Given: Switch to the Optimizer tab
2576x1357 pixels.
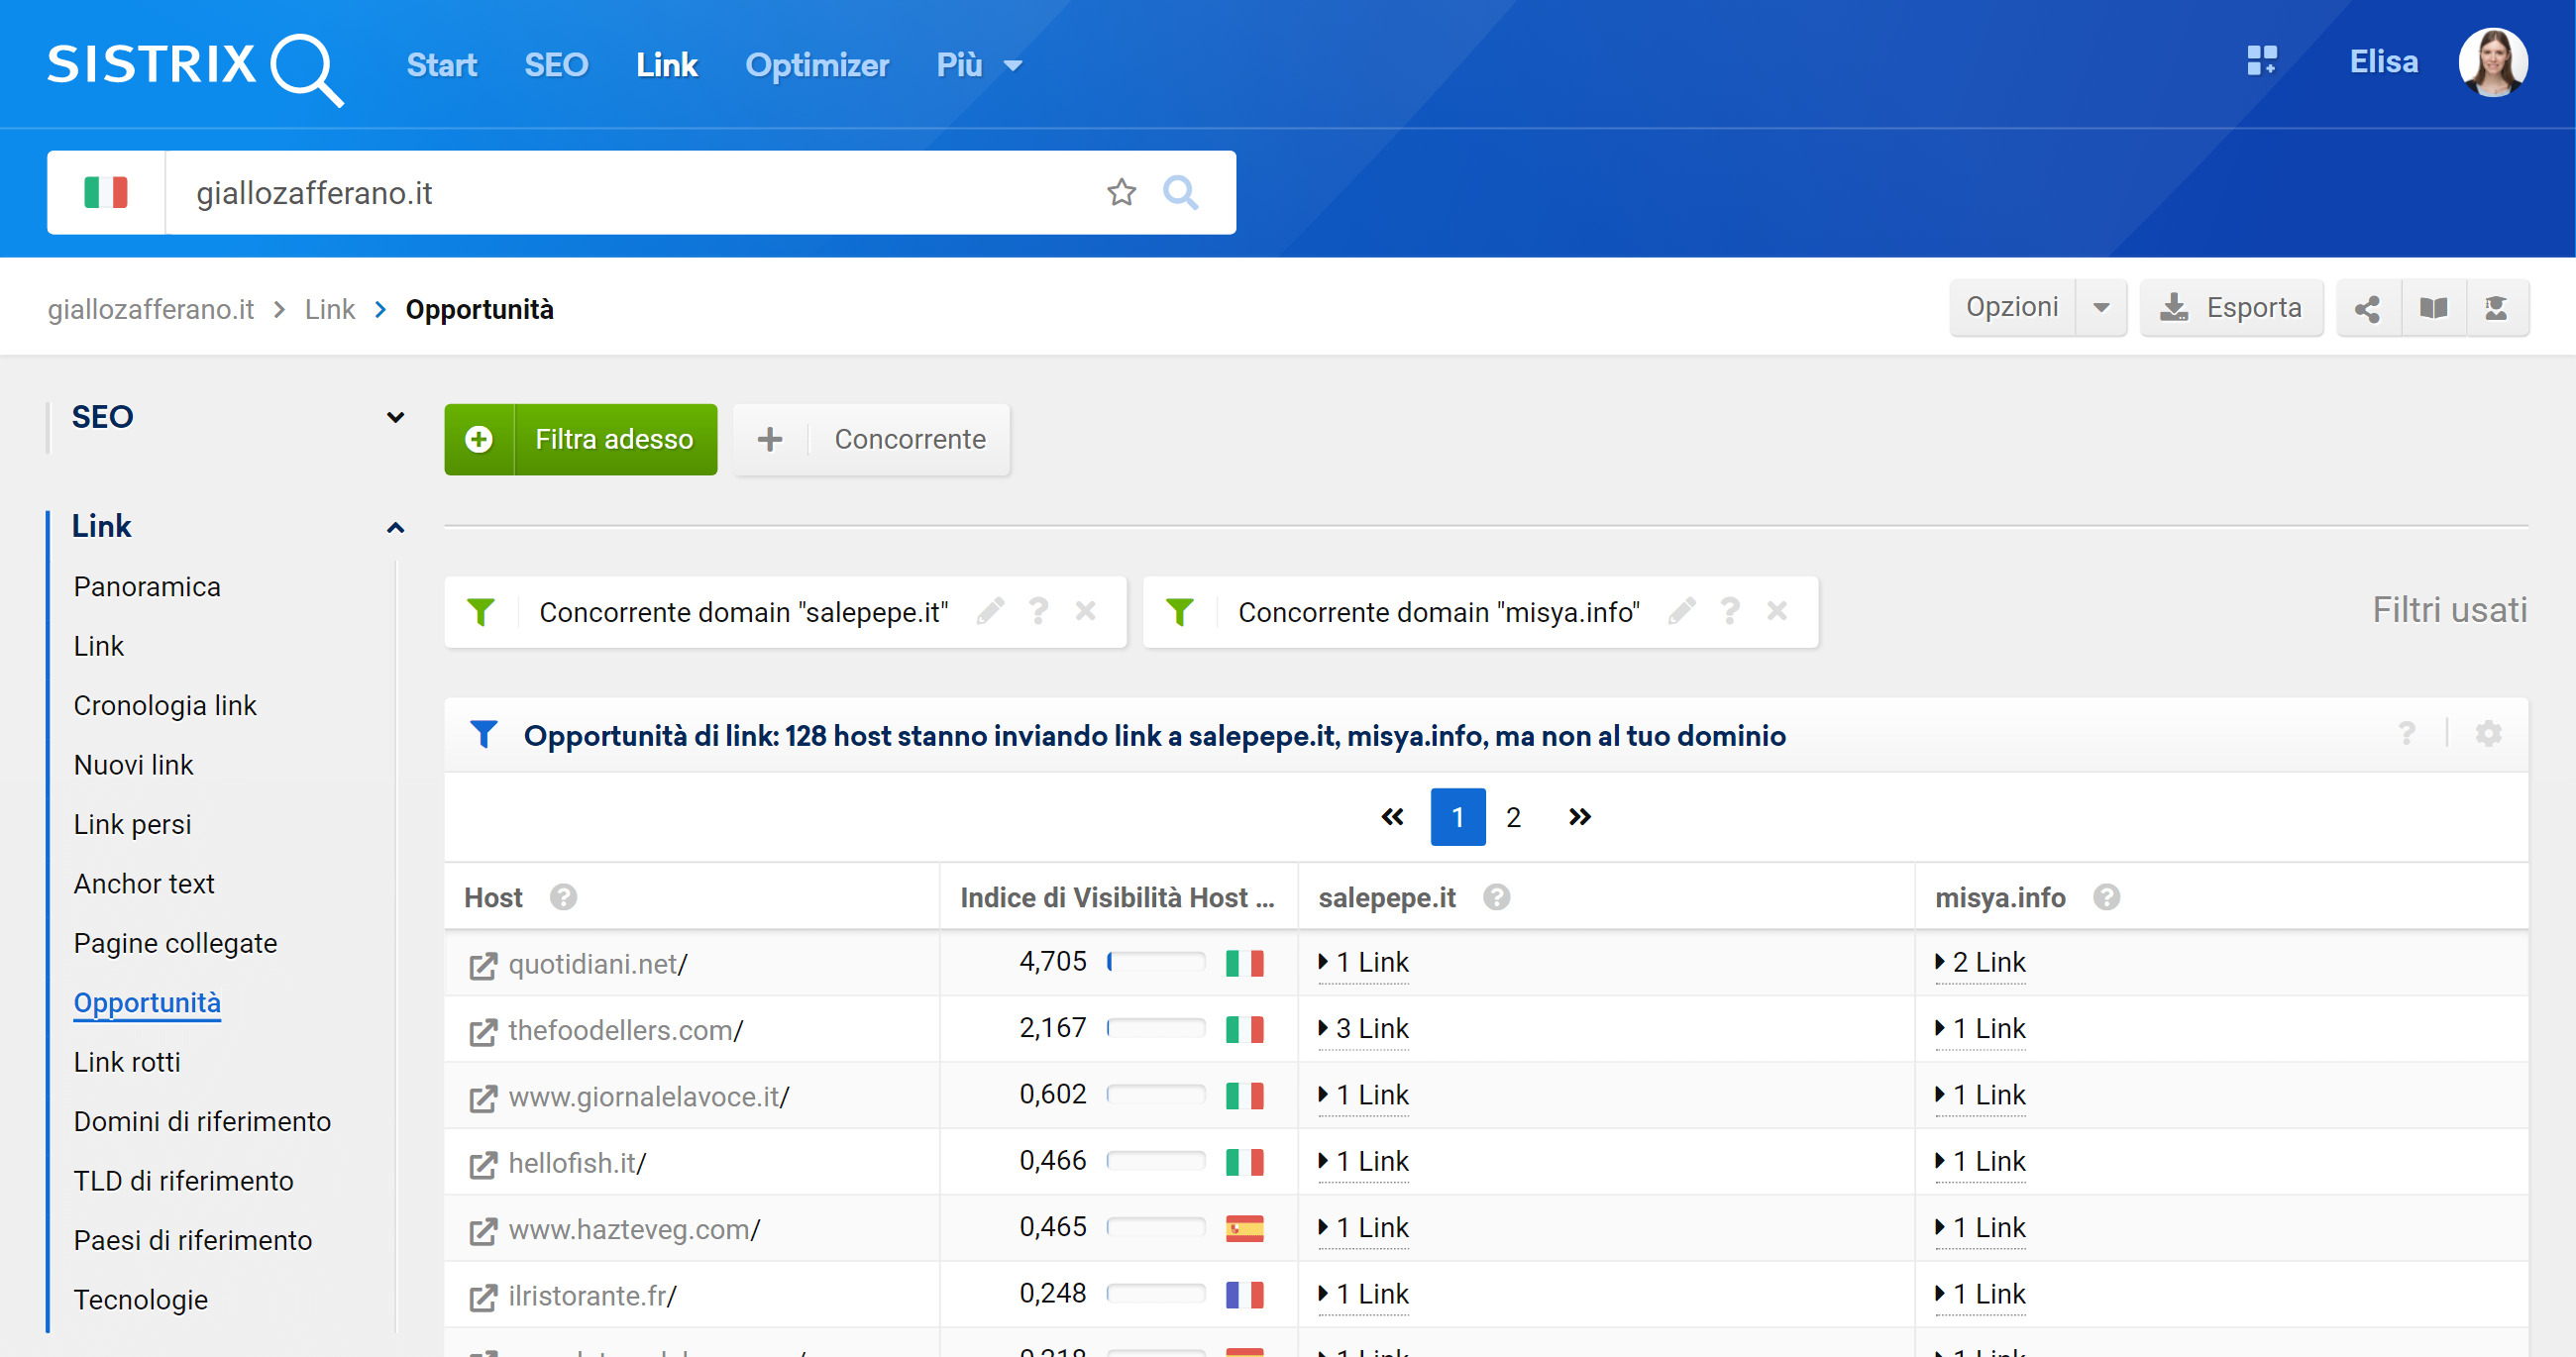Looking at the screenshot, I should (x=816, y=65).
